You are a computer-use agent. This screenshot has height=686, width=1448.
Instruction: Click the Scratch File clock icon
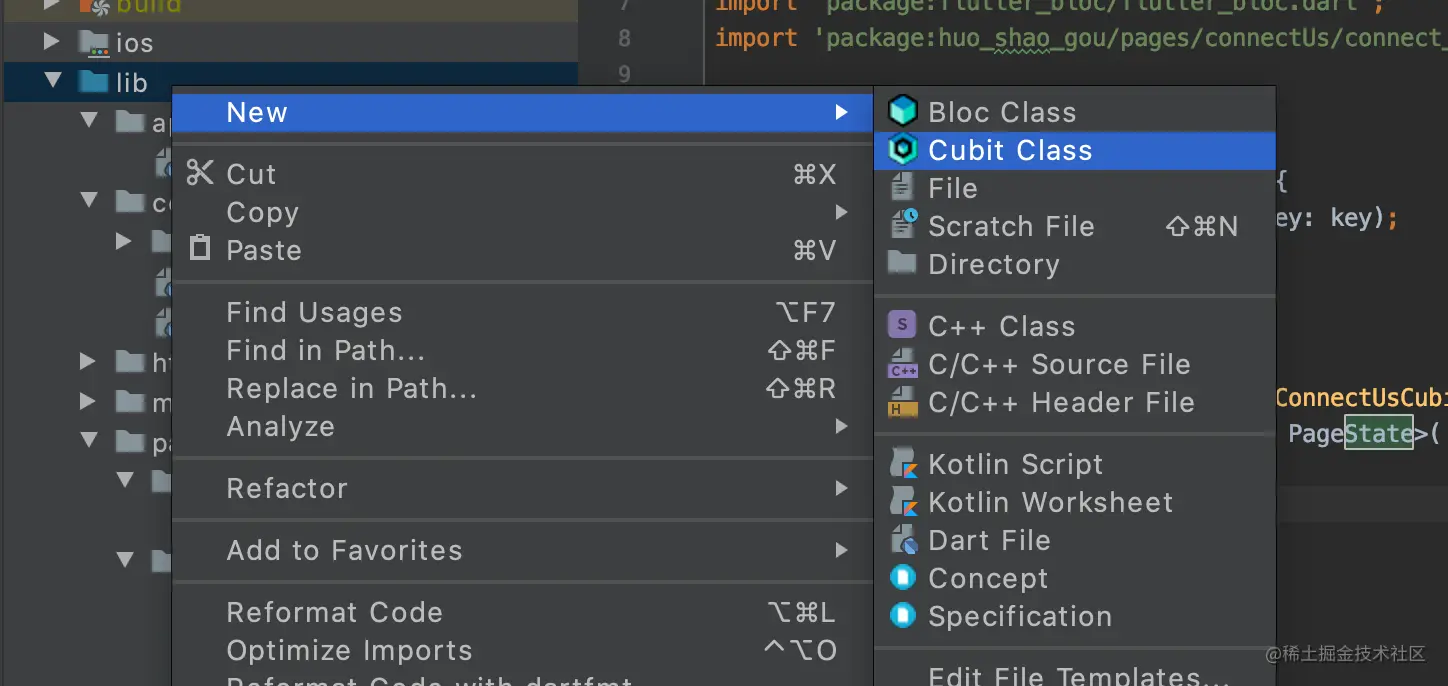pos(903,225)
